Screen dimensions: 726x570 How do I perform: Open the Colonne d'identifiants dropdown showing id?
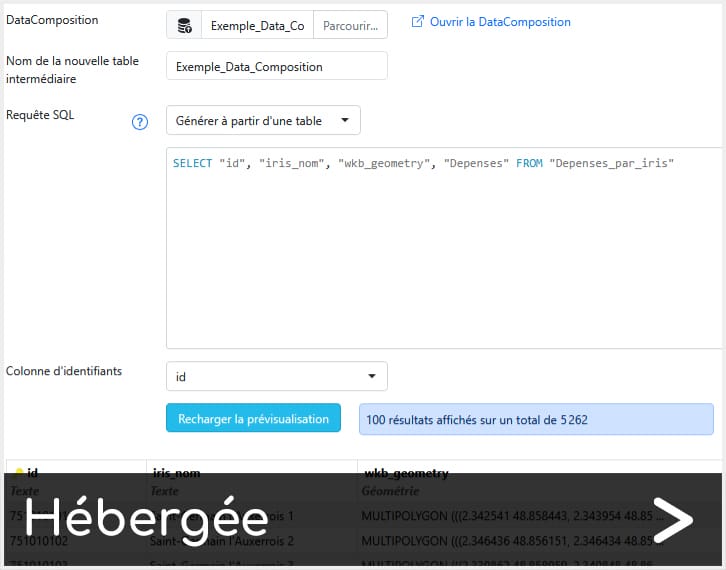[x=276, y=377]
